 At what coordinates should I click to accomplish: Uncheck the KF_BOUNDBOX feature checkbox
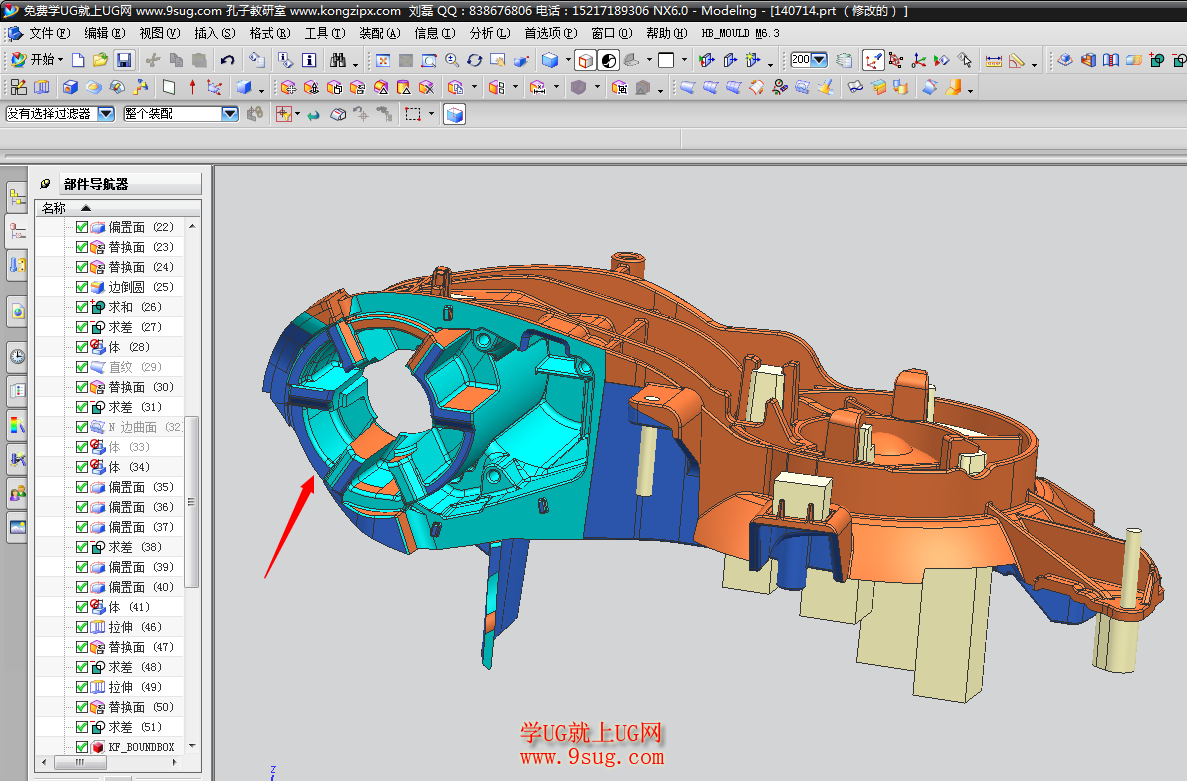tap(82, 747)
